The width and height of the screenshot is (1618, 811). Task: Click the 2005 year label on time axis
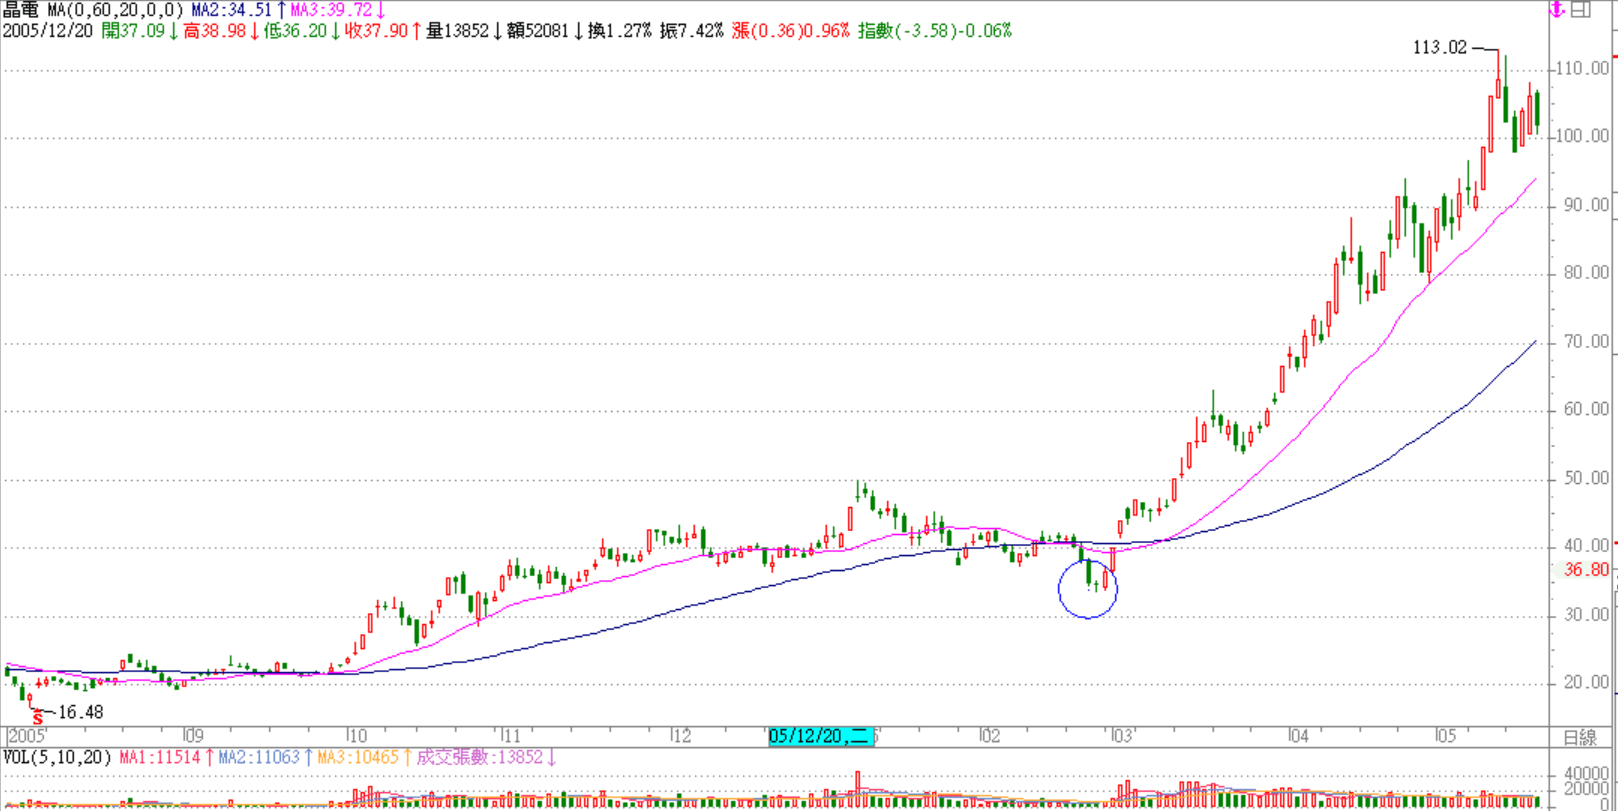point(28,737)
